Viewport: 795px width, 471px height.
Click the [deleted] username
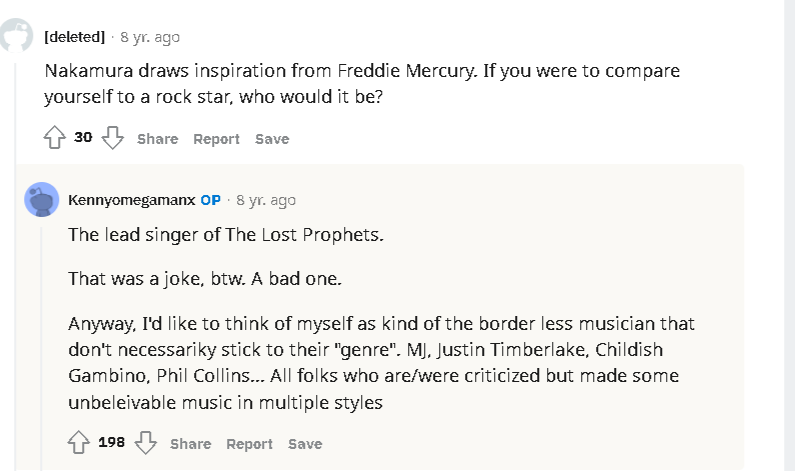pyautogui.click(x=74, y=37)
